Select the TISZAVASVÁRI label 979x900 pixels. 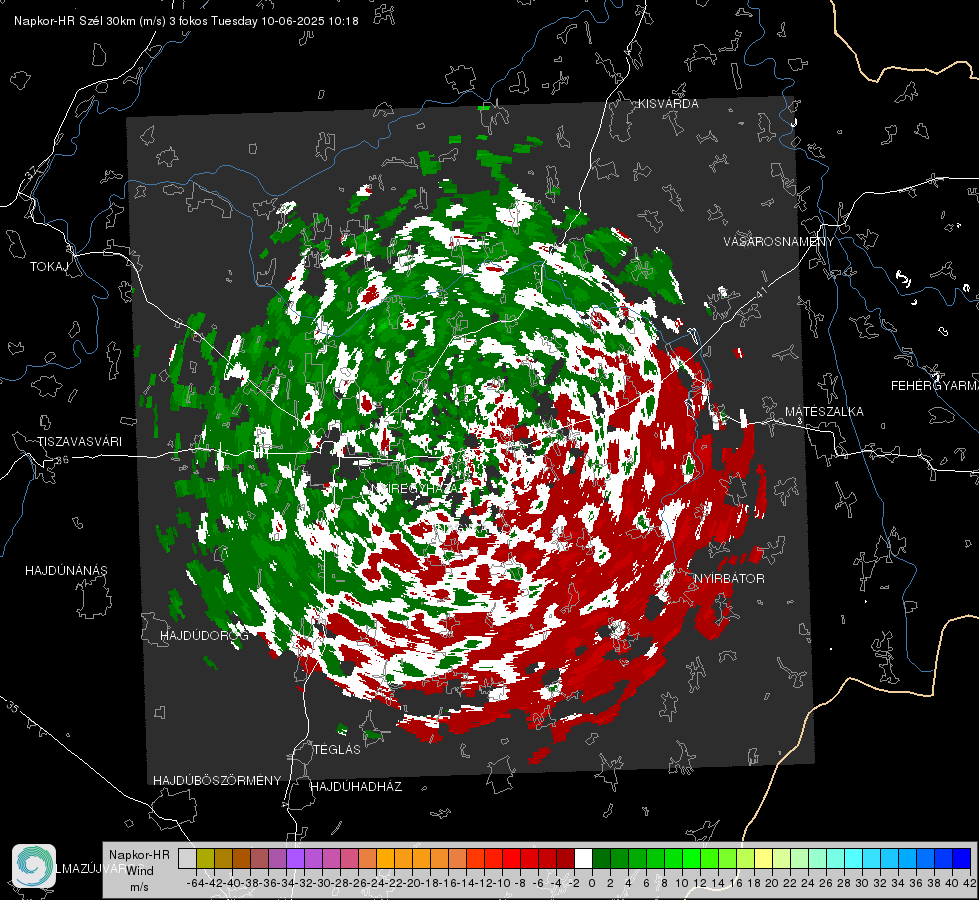pyautogui.click(x=79, y=442)
